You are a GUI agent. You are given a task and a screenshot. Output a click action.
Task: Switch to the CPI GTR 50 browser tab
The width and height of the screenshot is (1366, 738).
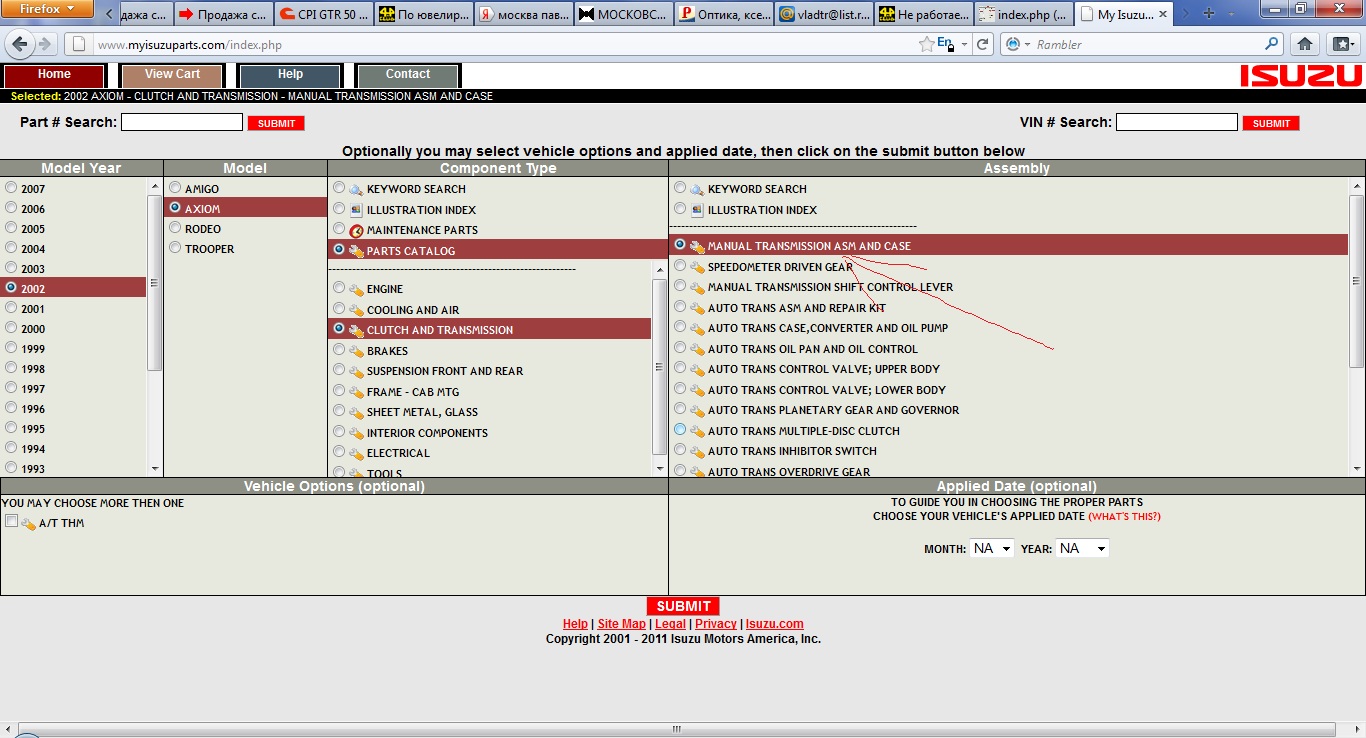324,15
